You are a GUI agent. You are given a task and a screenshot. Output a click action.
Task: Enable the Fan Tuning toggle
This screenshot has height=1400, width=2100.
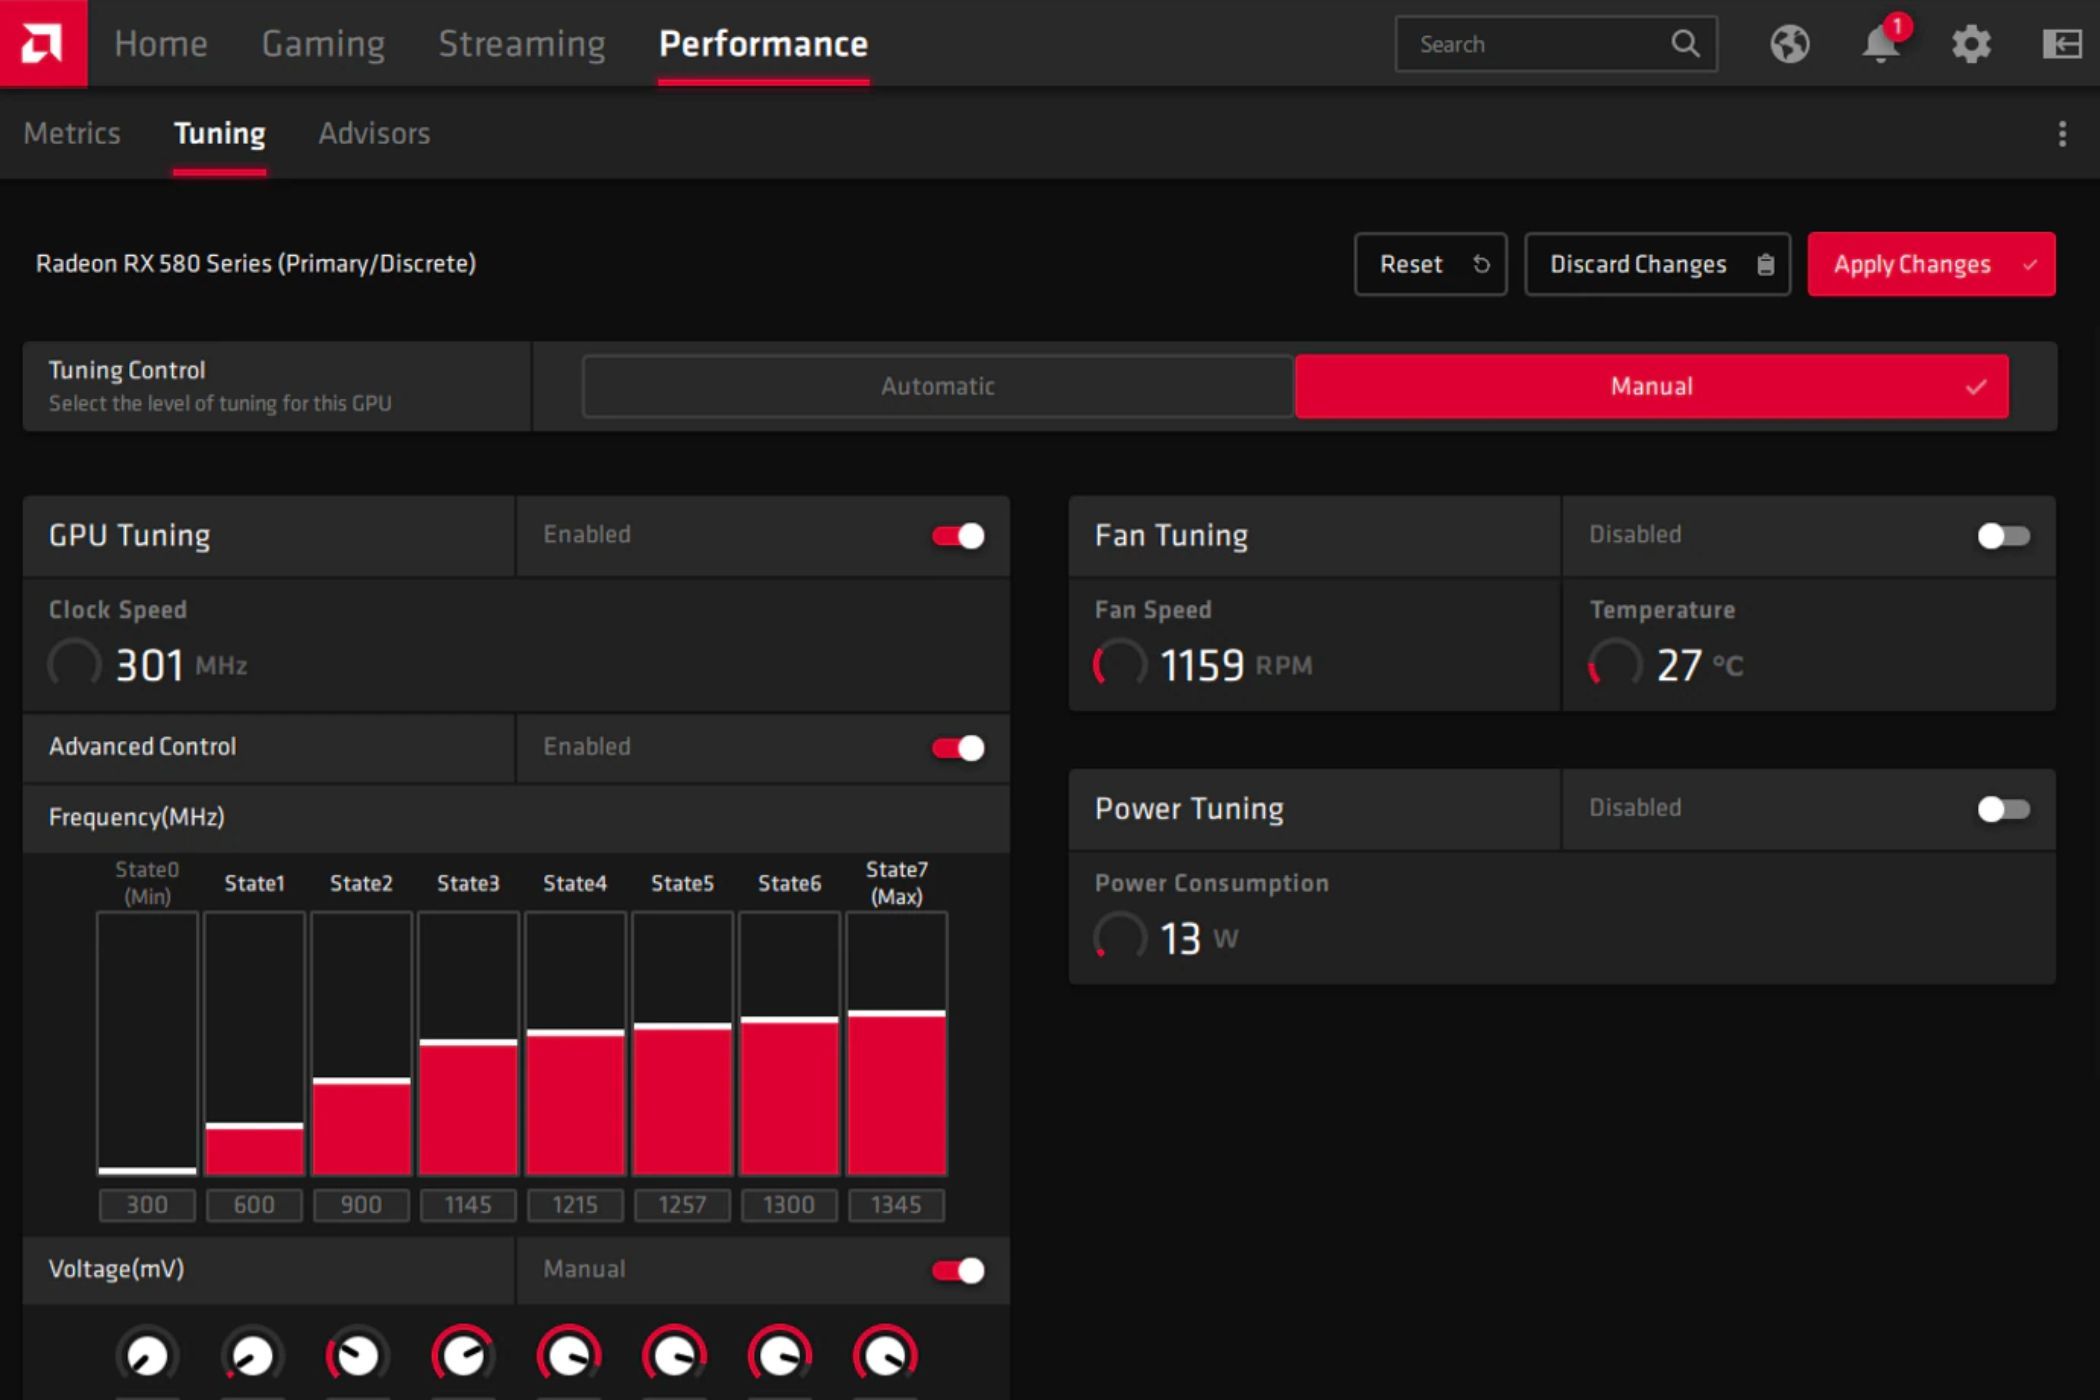click(2003, 536)
